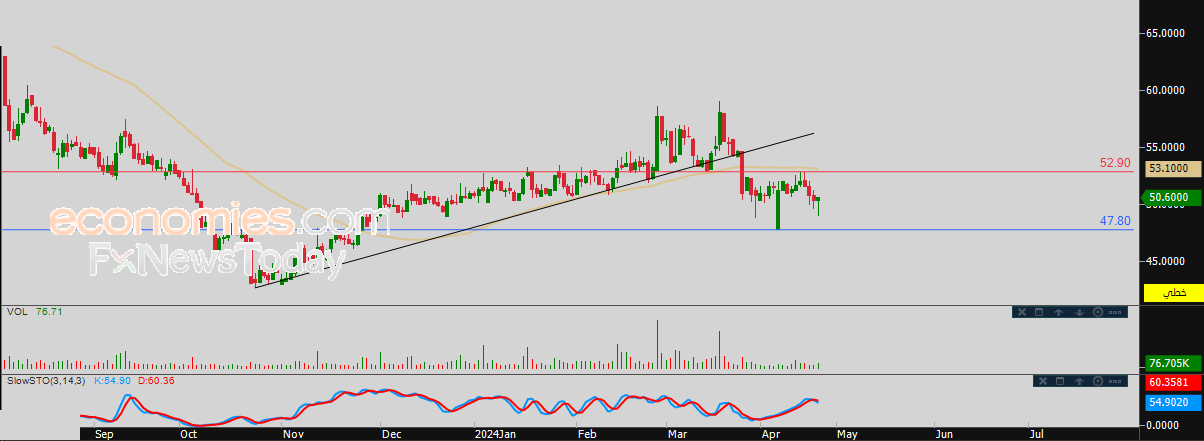Image resolution: width=1204 pixels, height=441 pixels.
Task: Click the Jun label on time axis
Action: coord(944,435)
